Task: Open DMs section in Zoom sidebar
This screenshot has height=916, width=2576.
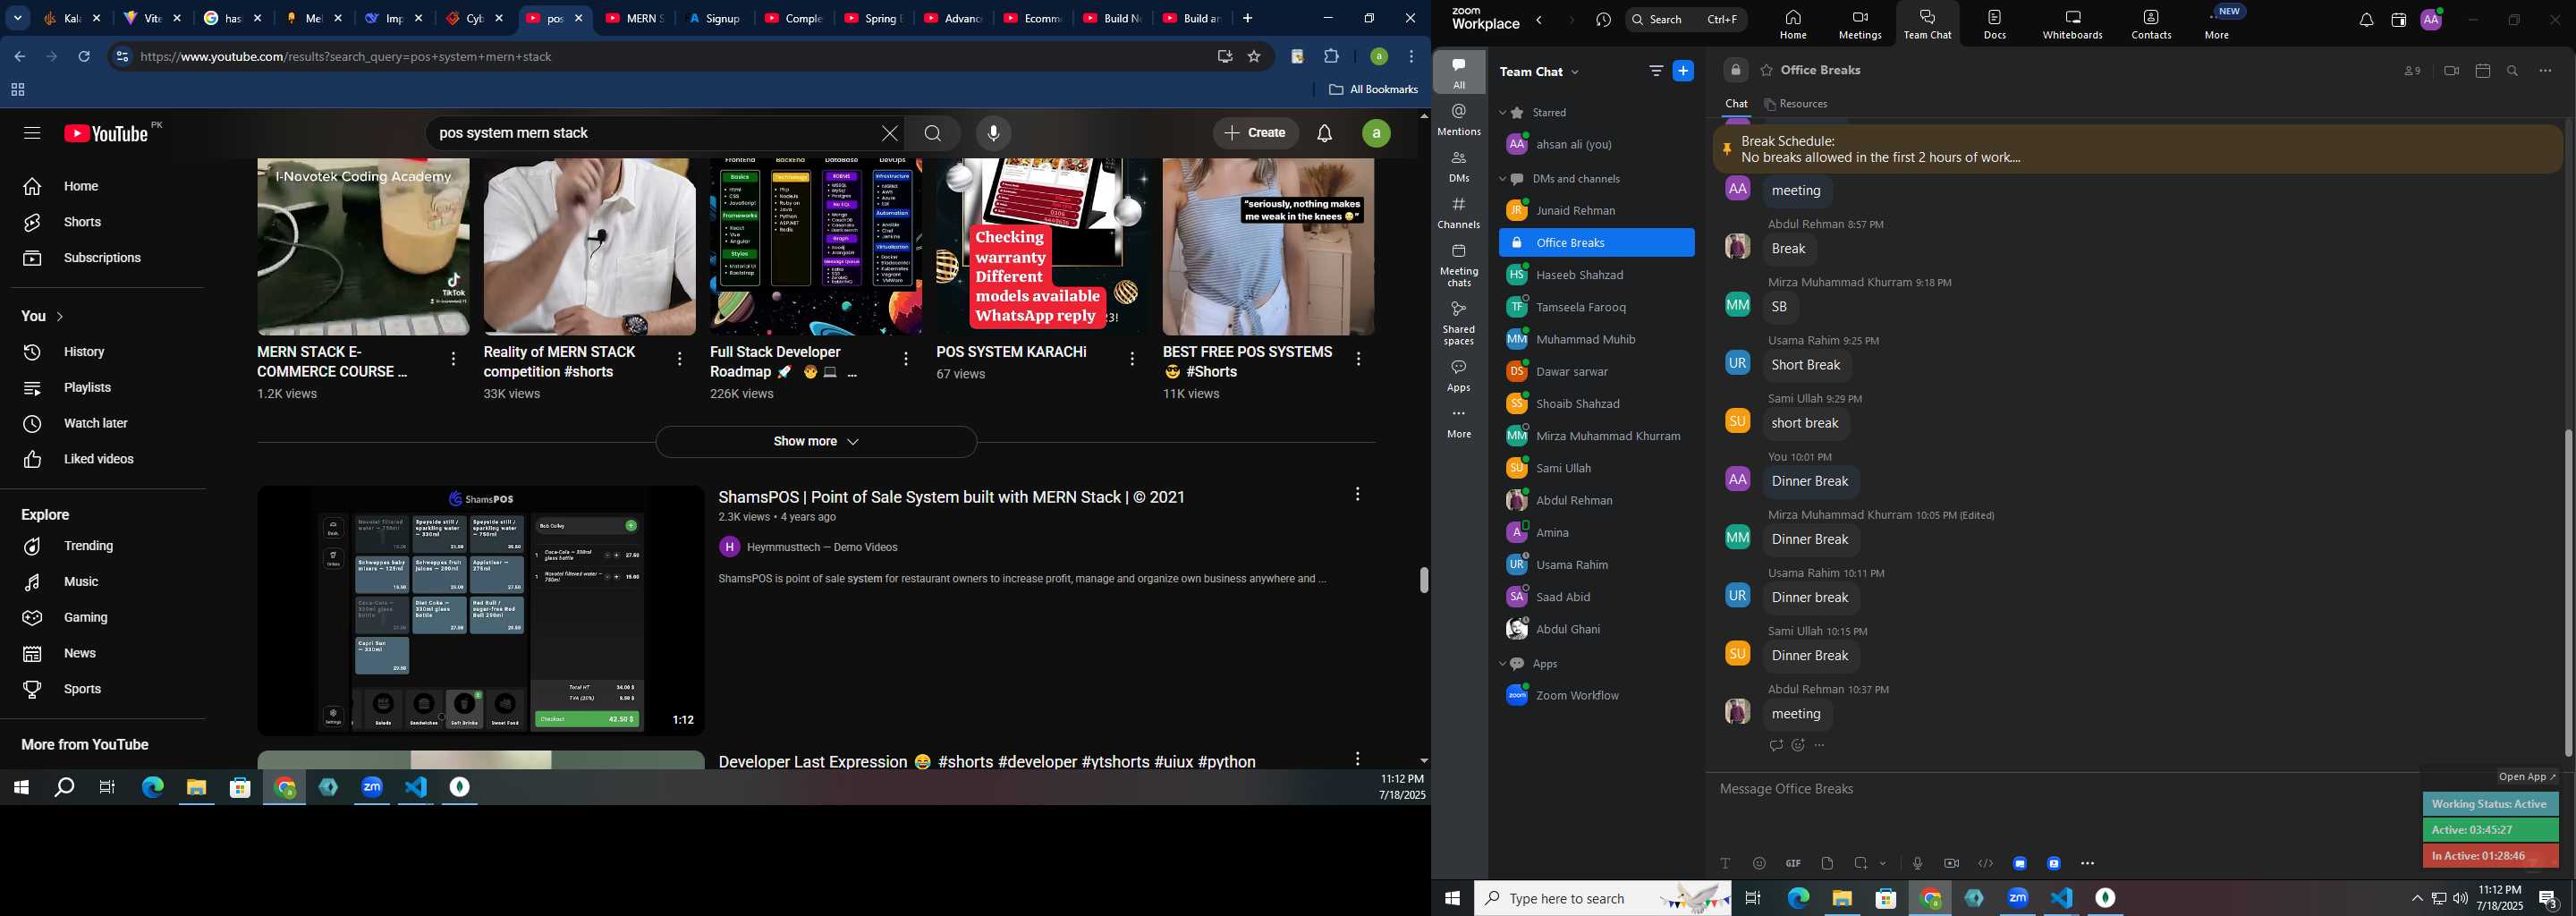Action: 1459,167
